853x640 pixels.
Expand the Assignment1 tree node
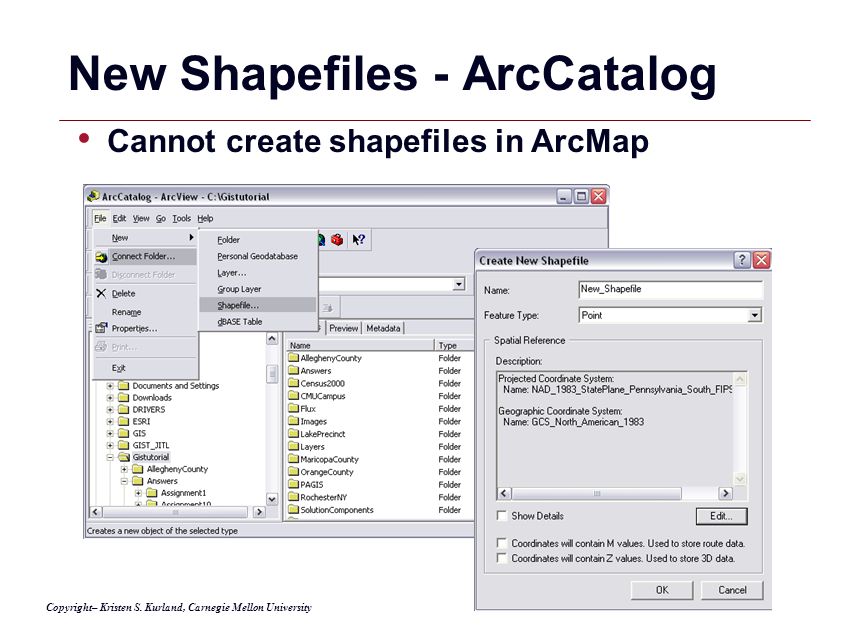point(138,493)
